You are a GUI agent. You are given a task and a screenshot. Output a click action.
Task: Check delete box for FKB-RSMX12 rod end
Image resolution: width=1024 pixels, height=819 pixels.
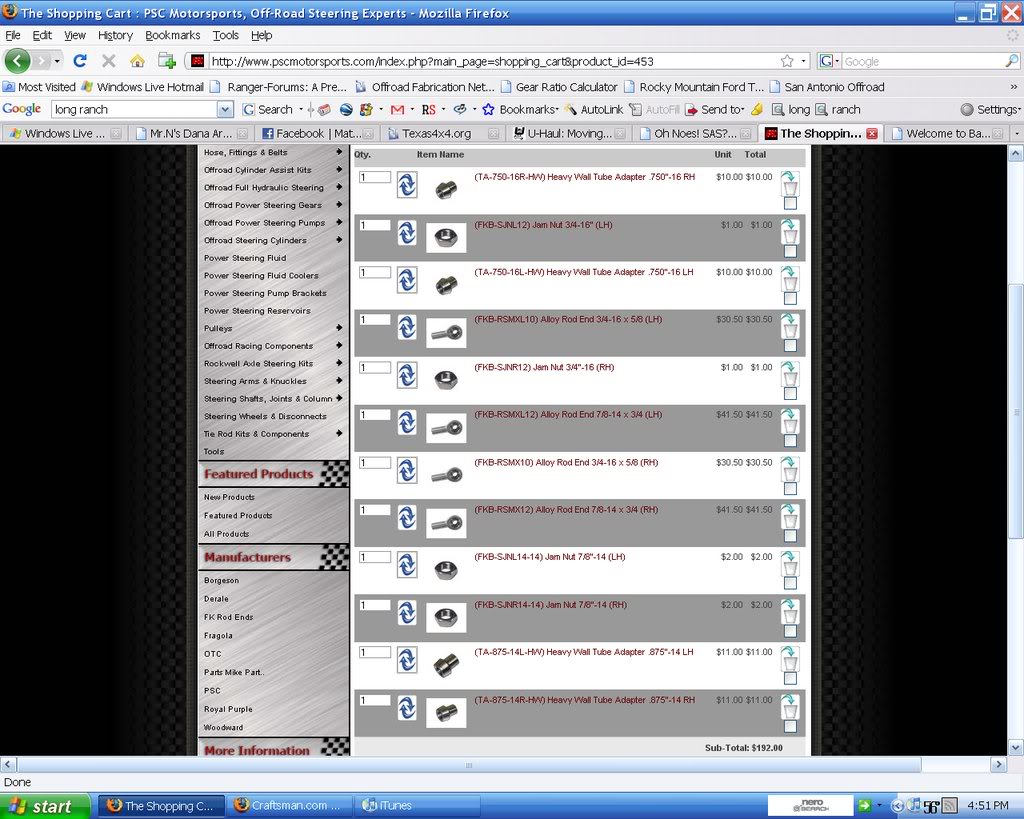click(790, 536)
